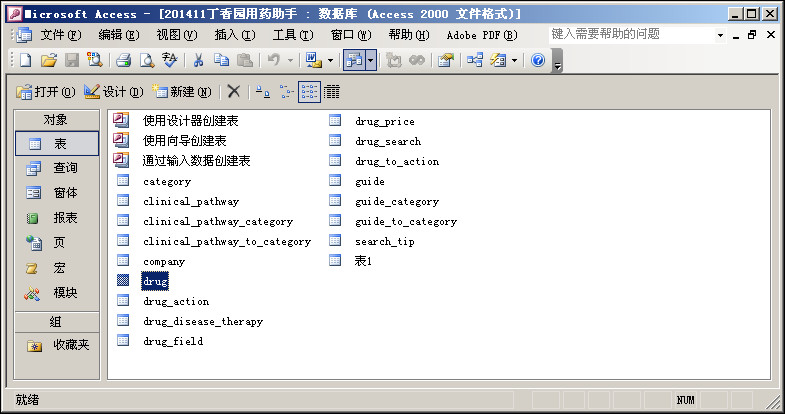Click the New Object icon
The height and width of the screenshot is (414, 785).
[x=498, y=61]
